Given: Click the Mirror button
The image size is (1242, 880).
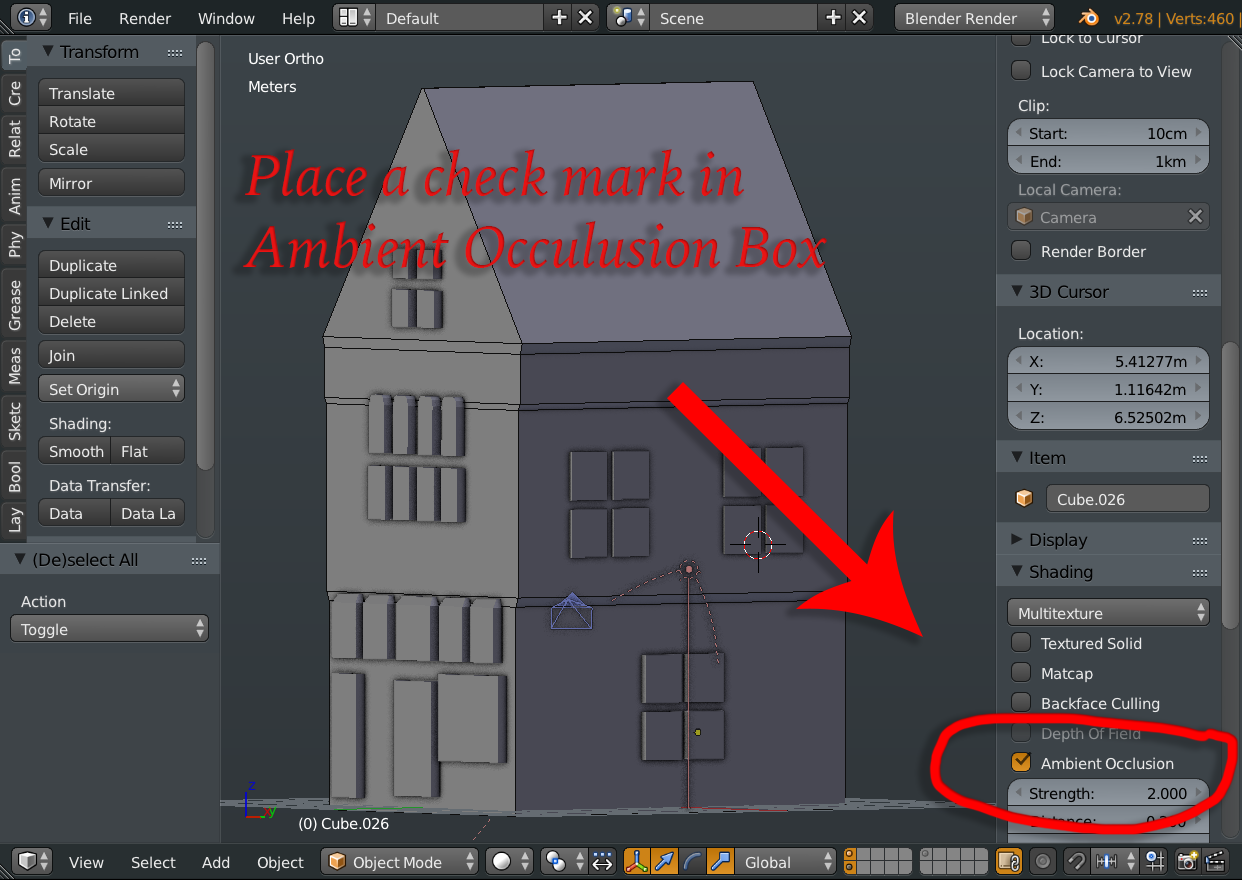Looking at the screenshot, I should [x=111, y=182].
